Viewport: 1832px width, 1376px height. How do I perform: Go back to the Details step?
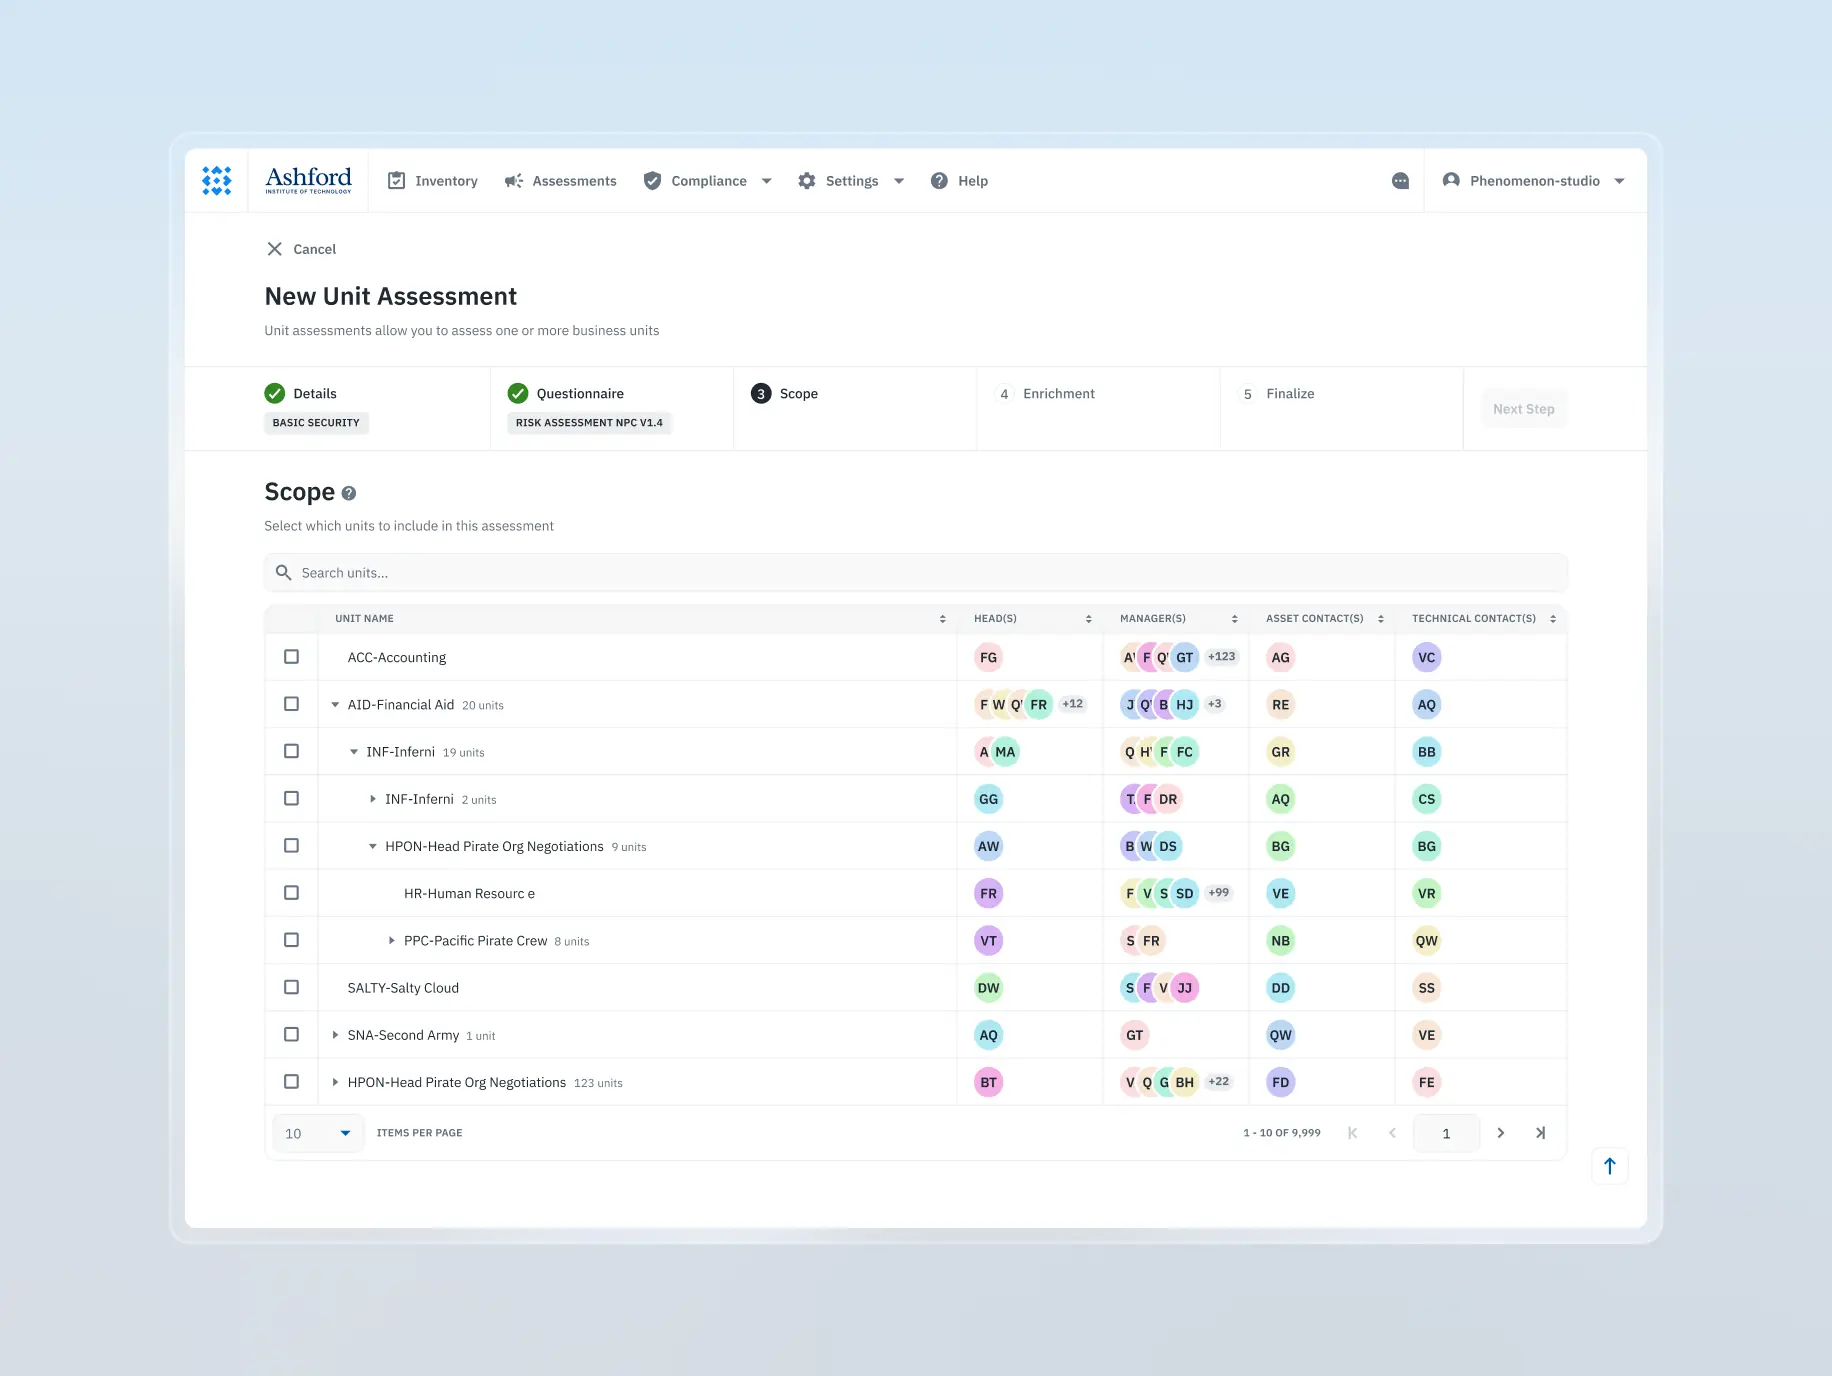point(314,393)
